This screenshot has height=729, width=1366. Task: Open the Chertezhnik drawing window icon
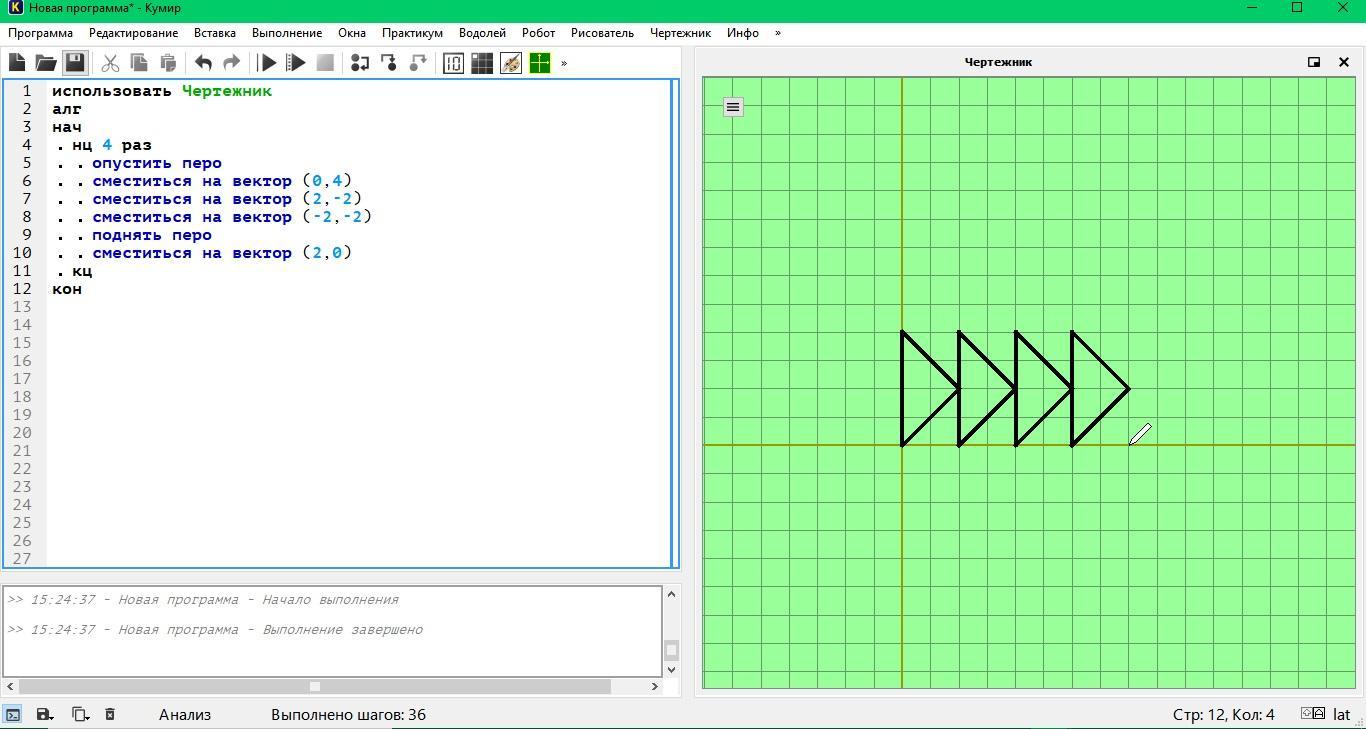(540, 63)
